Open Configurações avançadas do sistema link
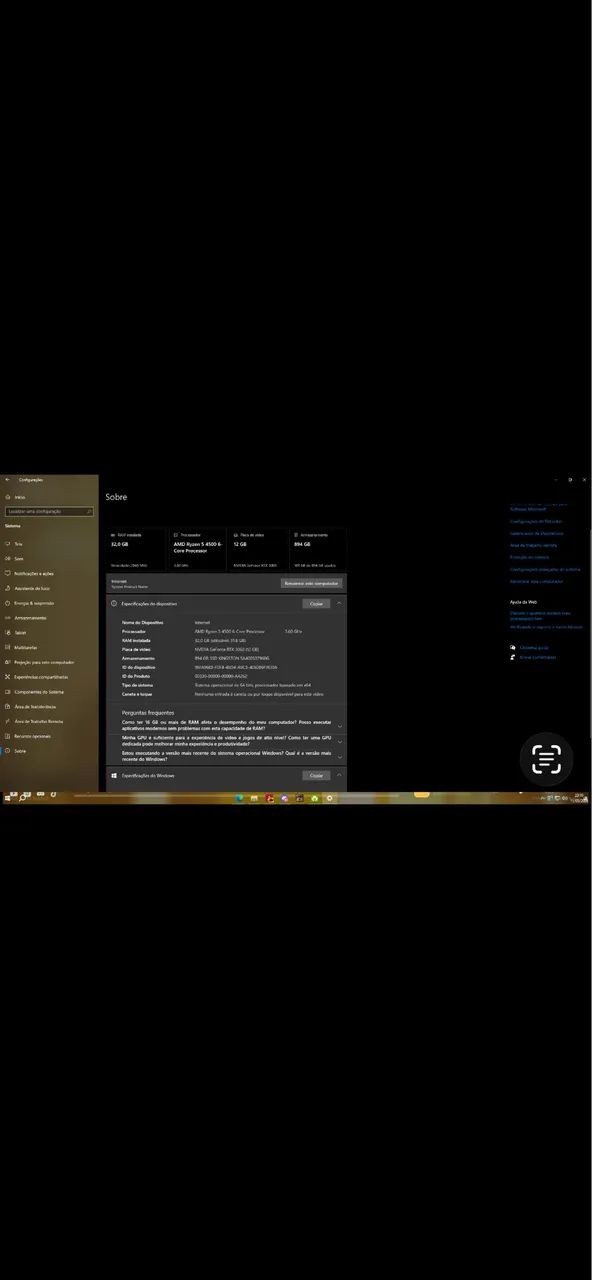The height and width of the screenshot is (1280, 592). (545, 569)
